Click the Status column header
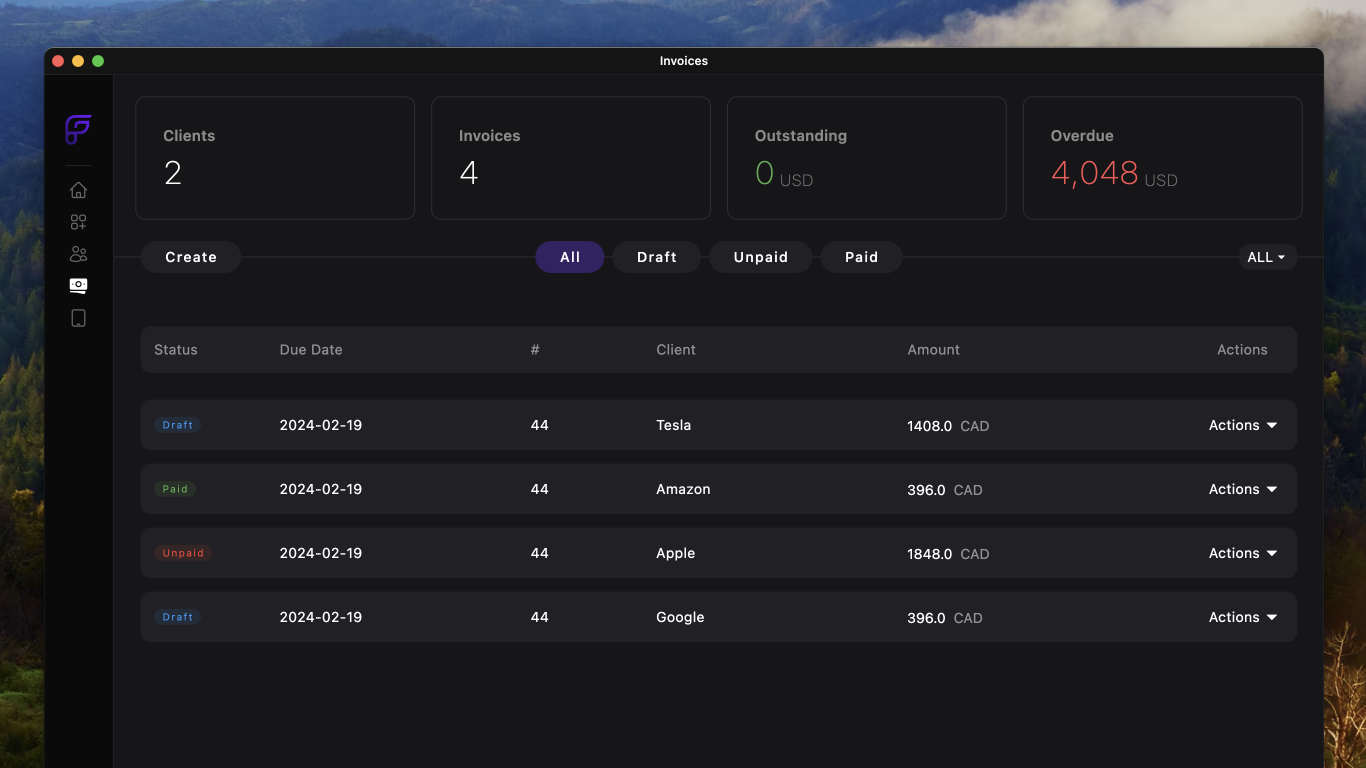 pos(176,350)
